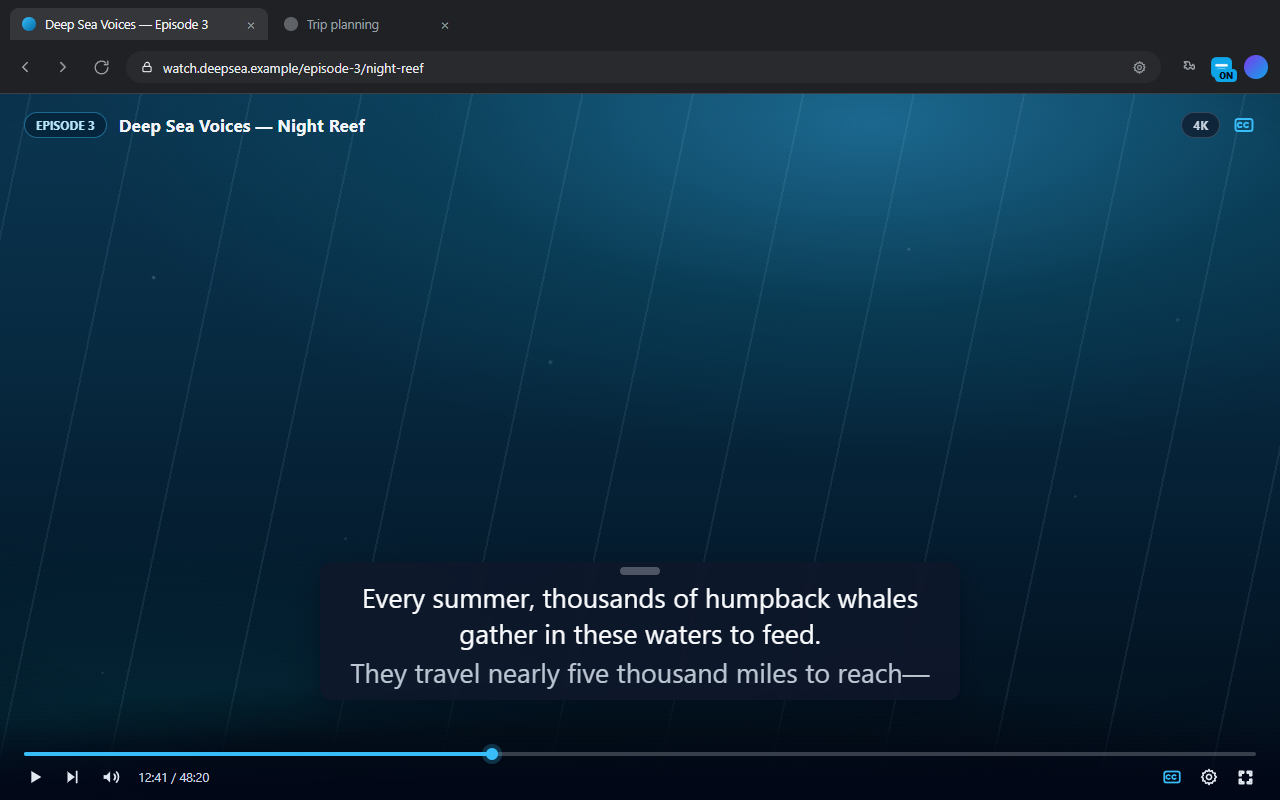Go back to the previous page

(25, 67)
